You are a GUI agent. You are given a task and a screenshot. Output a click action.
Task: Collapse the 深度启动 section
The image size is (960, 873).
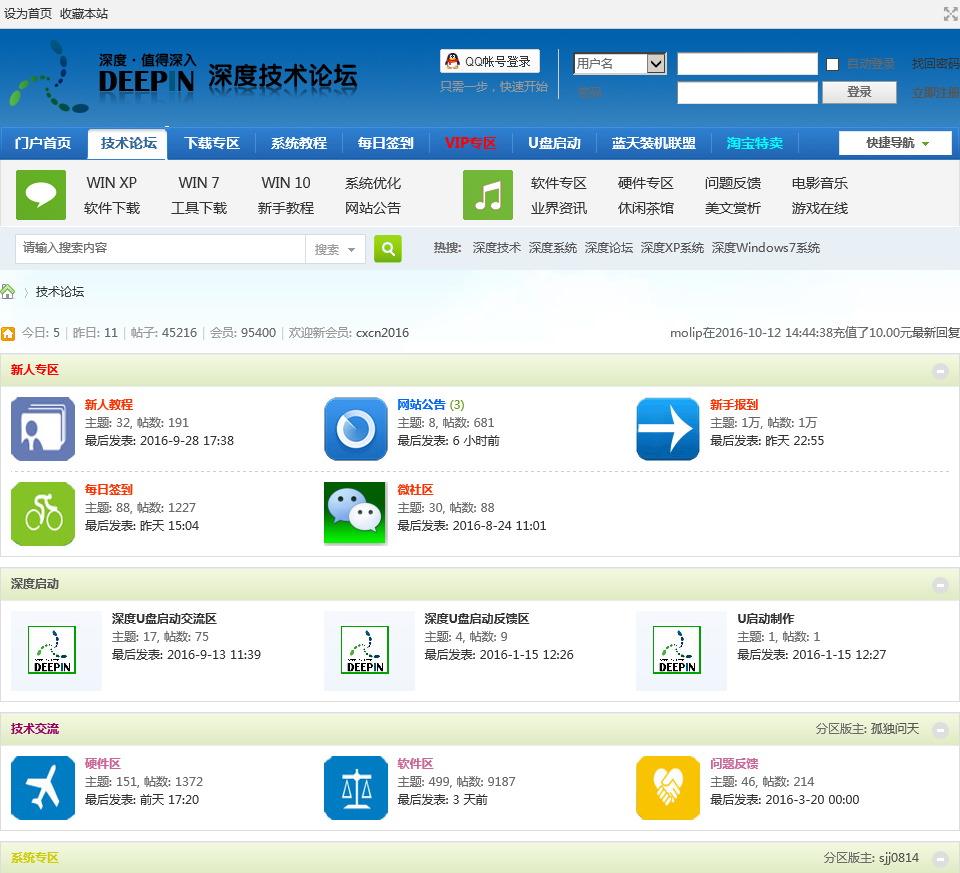(940, 585)
